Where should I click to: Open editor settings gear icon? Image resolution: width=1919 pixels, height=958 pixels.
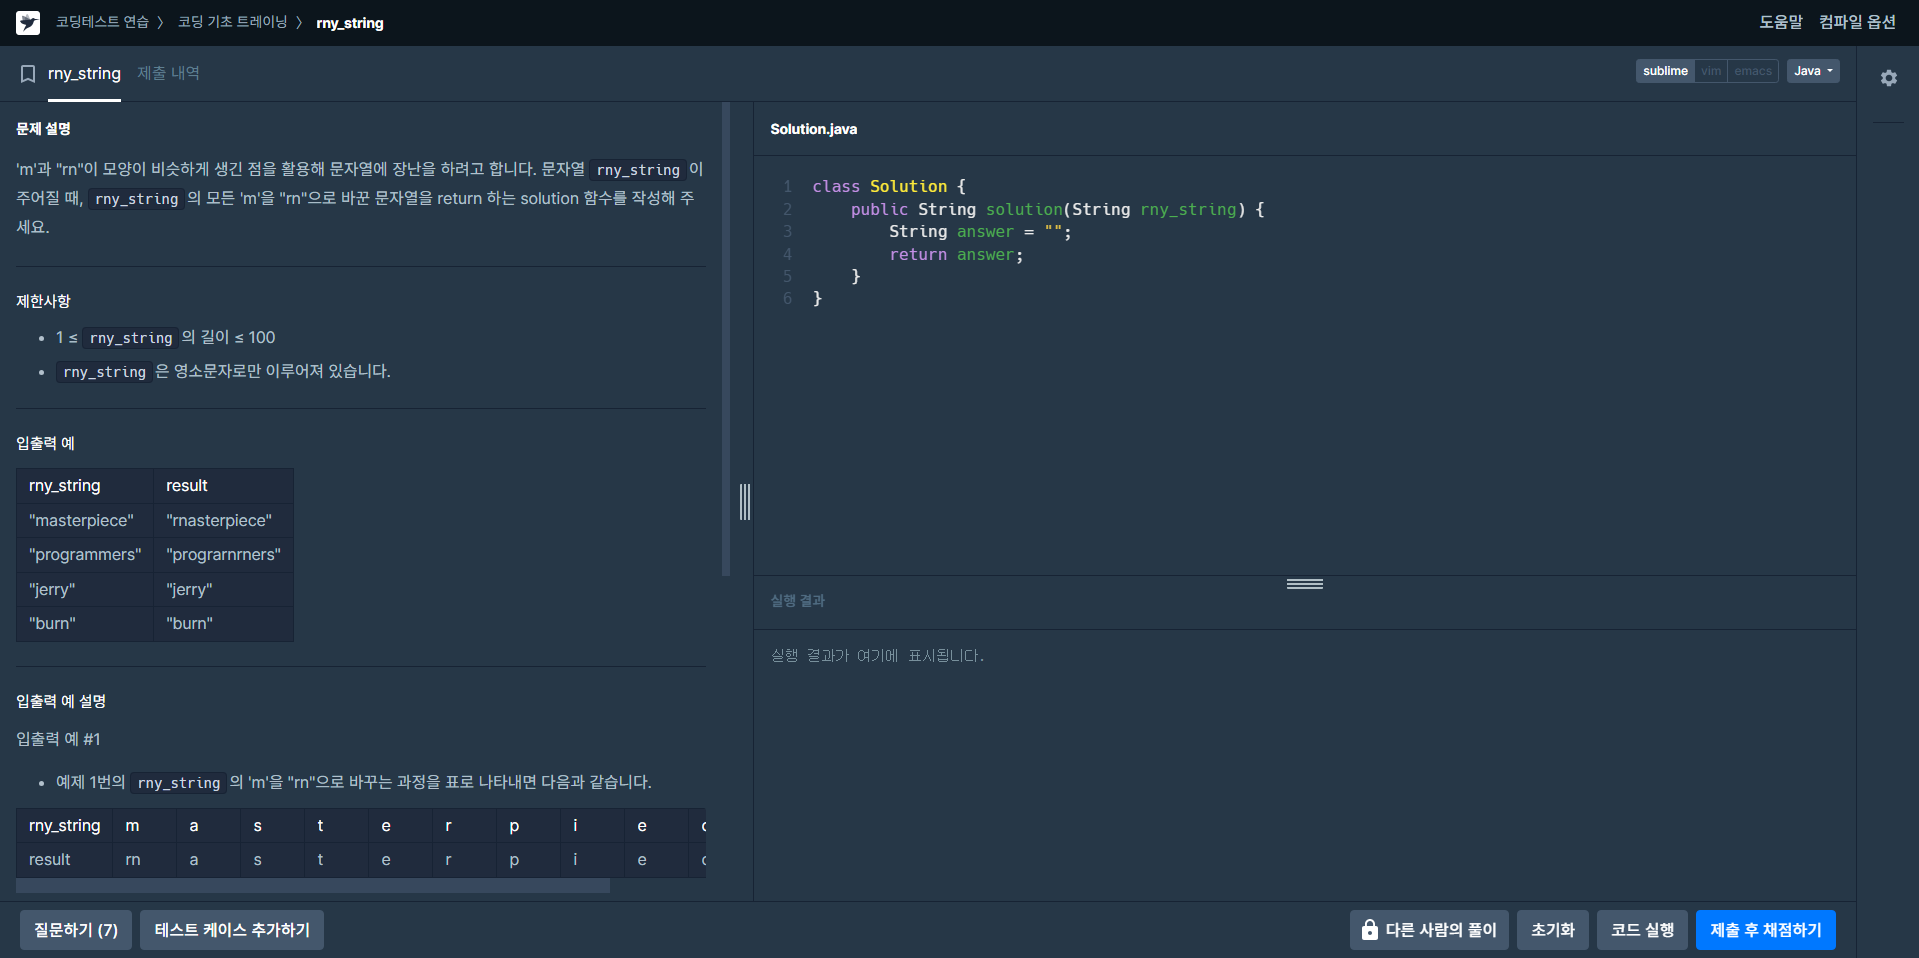(x=1888, y=78)
